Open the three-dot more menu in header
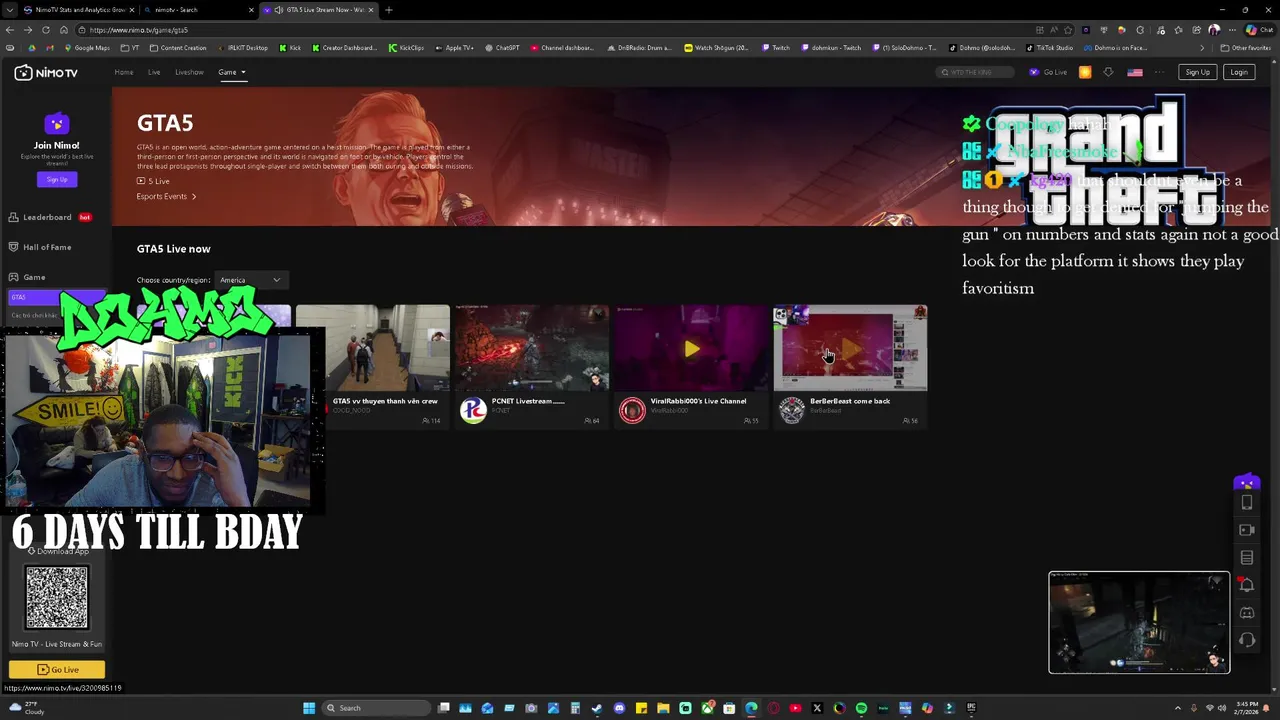Image resolution: width=1280 pixels, height=720 pixels. [x=1160, y=72]
